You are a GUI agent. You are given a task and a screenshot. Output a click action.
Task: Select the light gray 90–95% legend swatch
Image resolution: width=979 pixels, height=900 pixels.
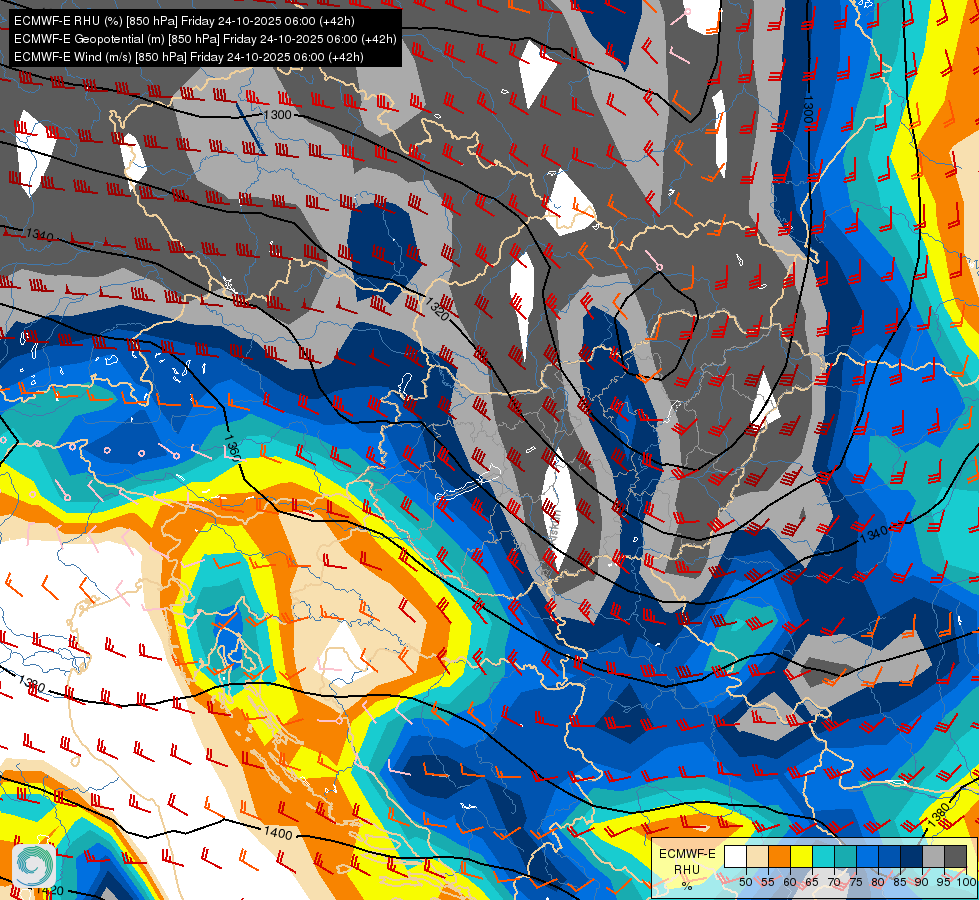(933, 856)
